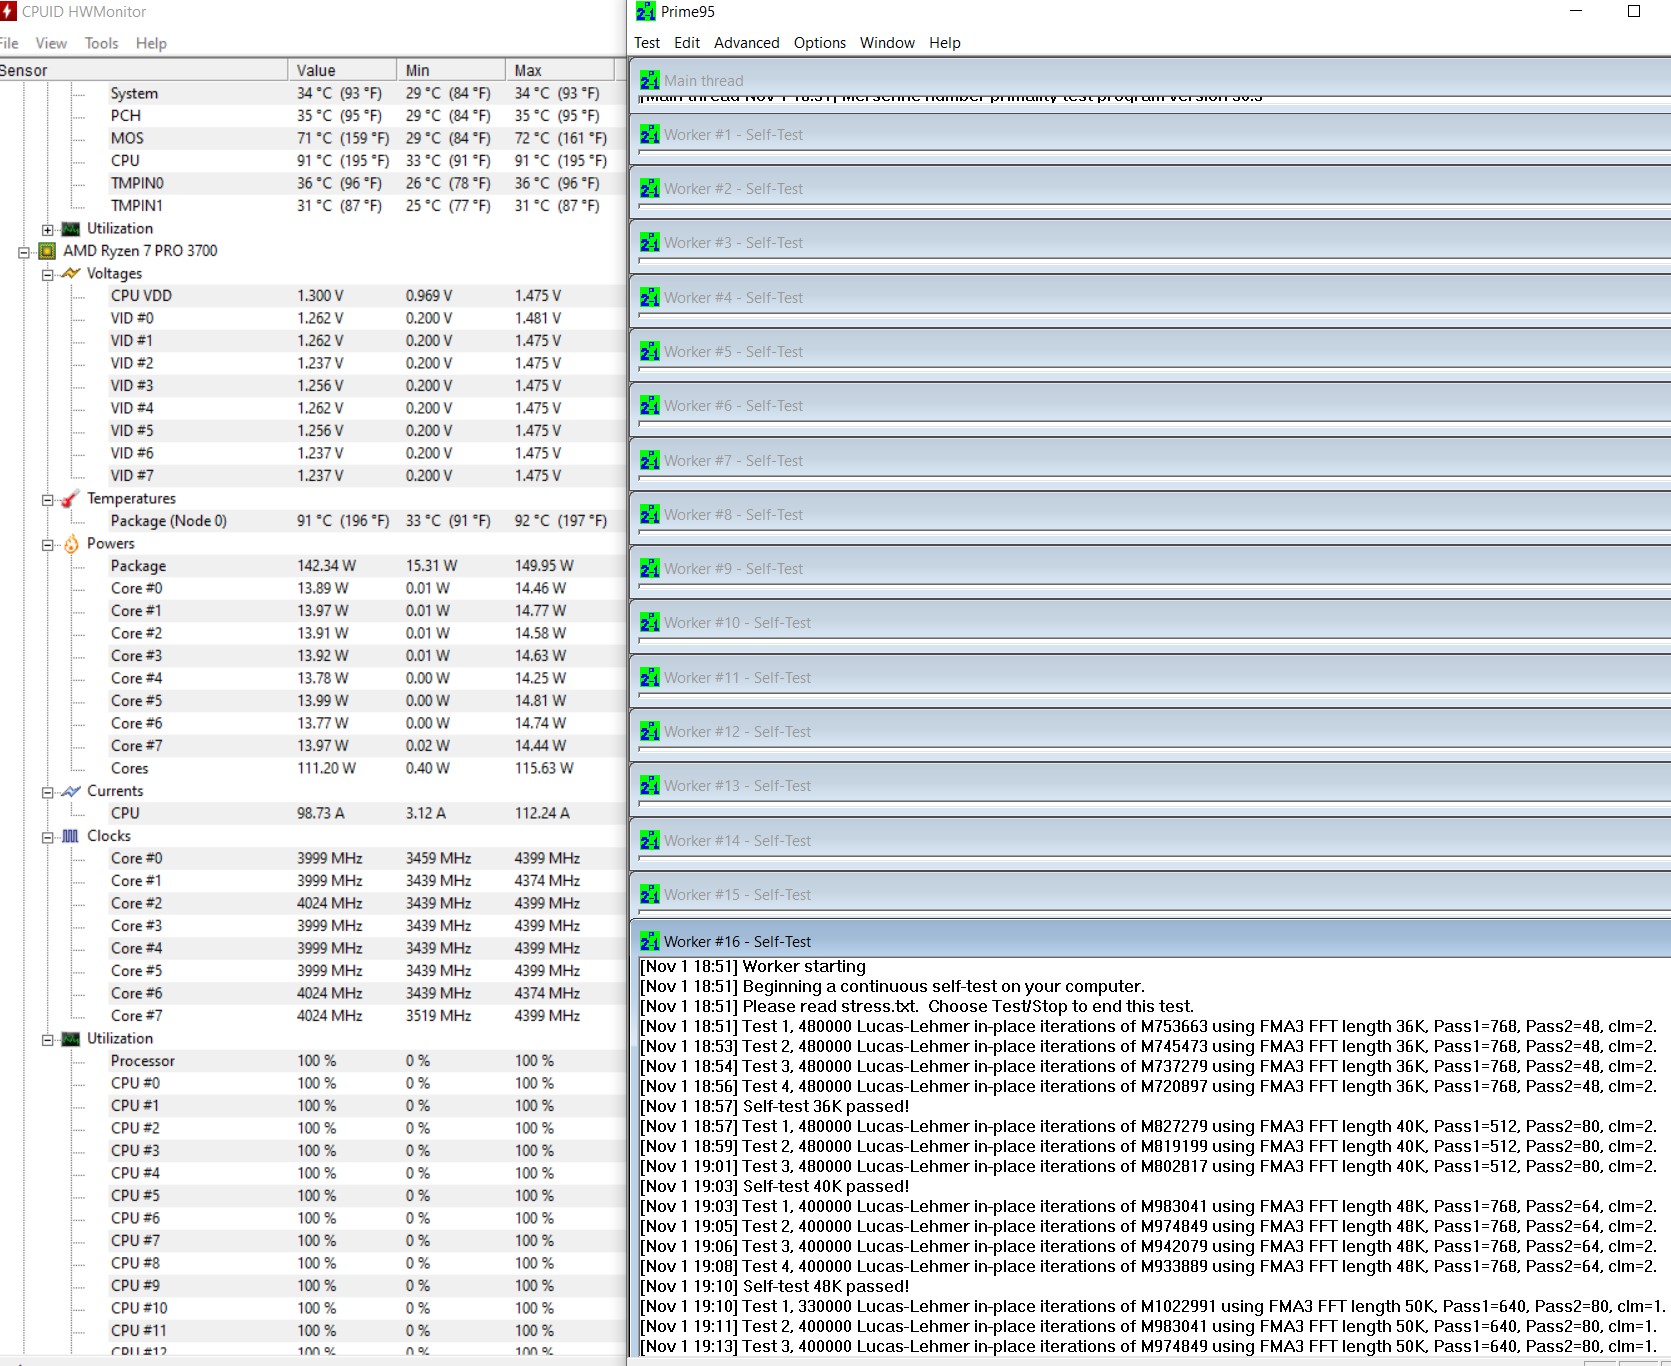Click the Prime95 icon on Worker #14 window

click(x=650, y=840)
